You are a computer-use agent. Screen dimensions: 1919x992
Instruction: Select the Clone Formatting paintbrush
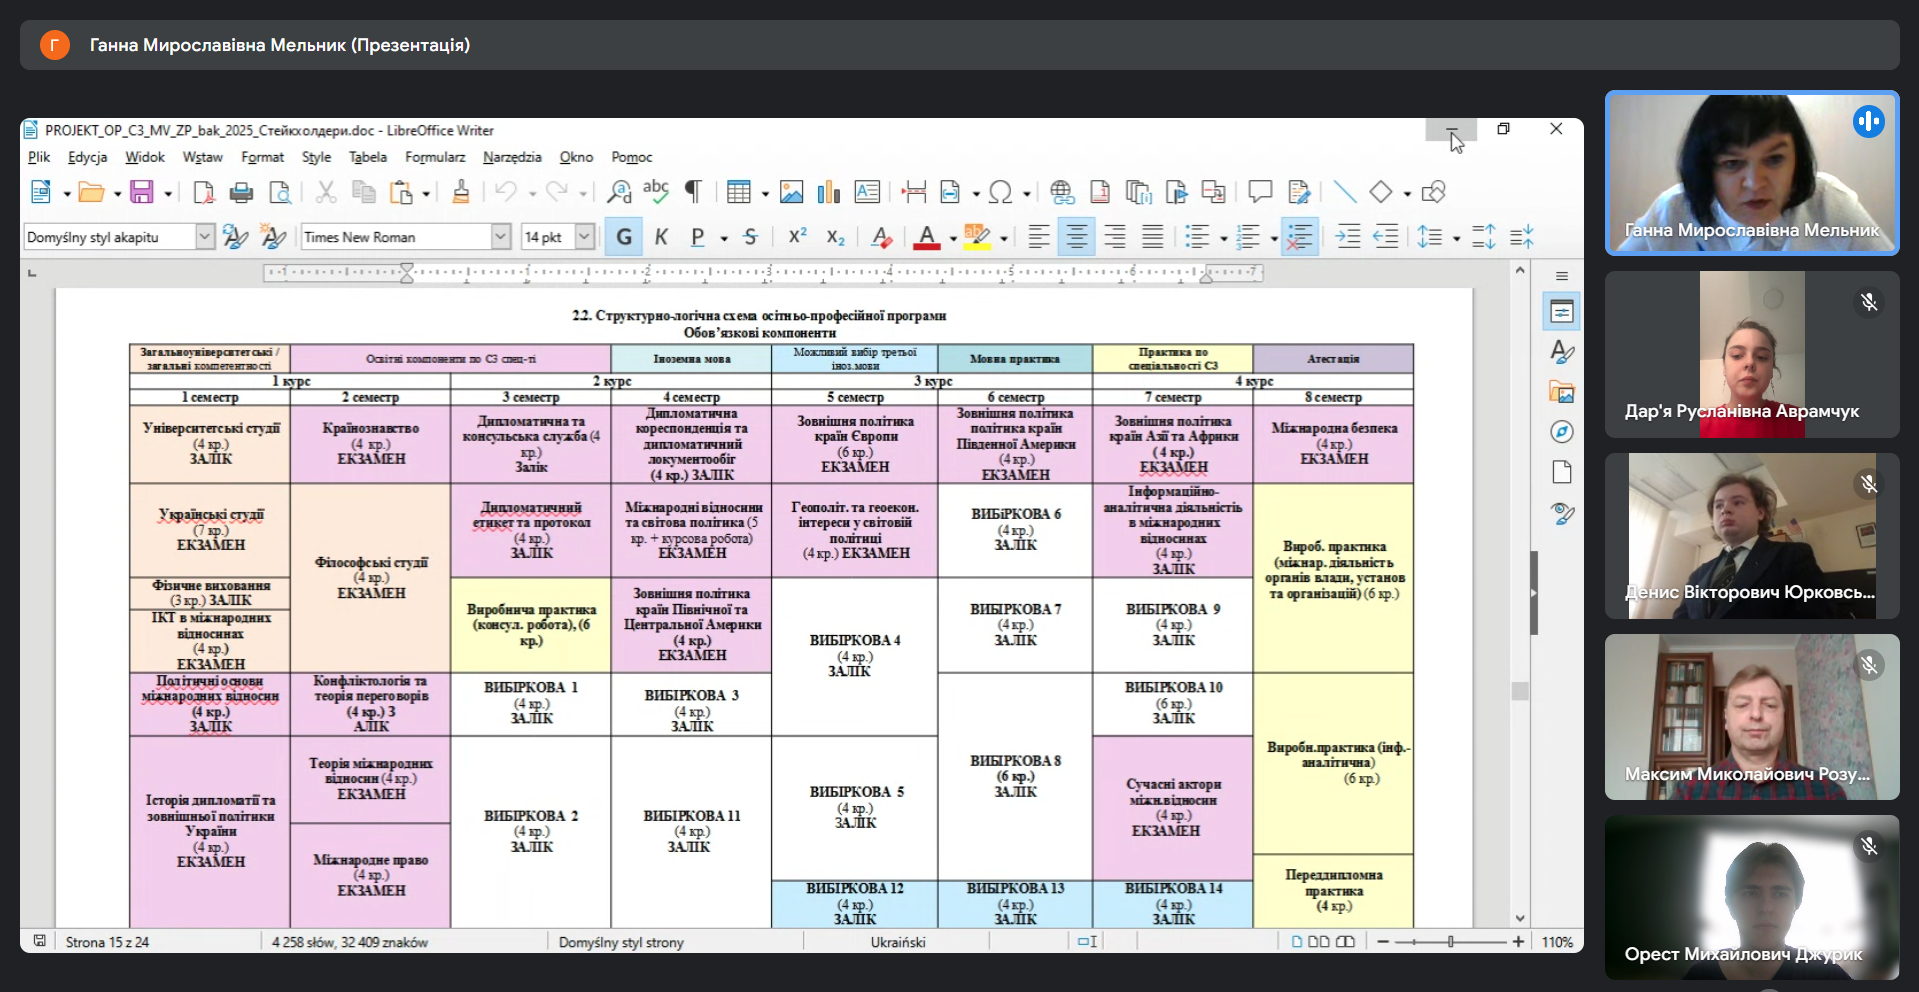460,192
